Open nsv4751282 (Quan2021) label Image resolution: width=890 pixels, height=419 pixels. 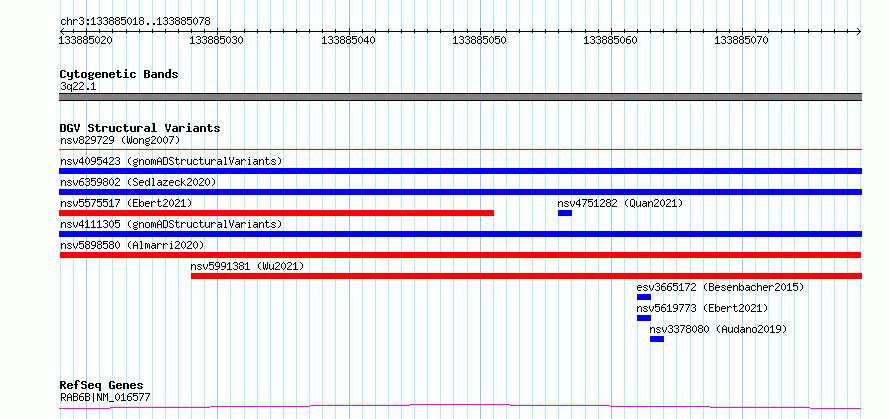(x=620, y=203)
